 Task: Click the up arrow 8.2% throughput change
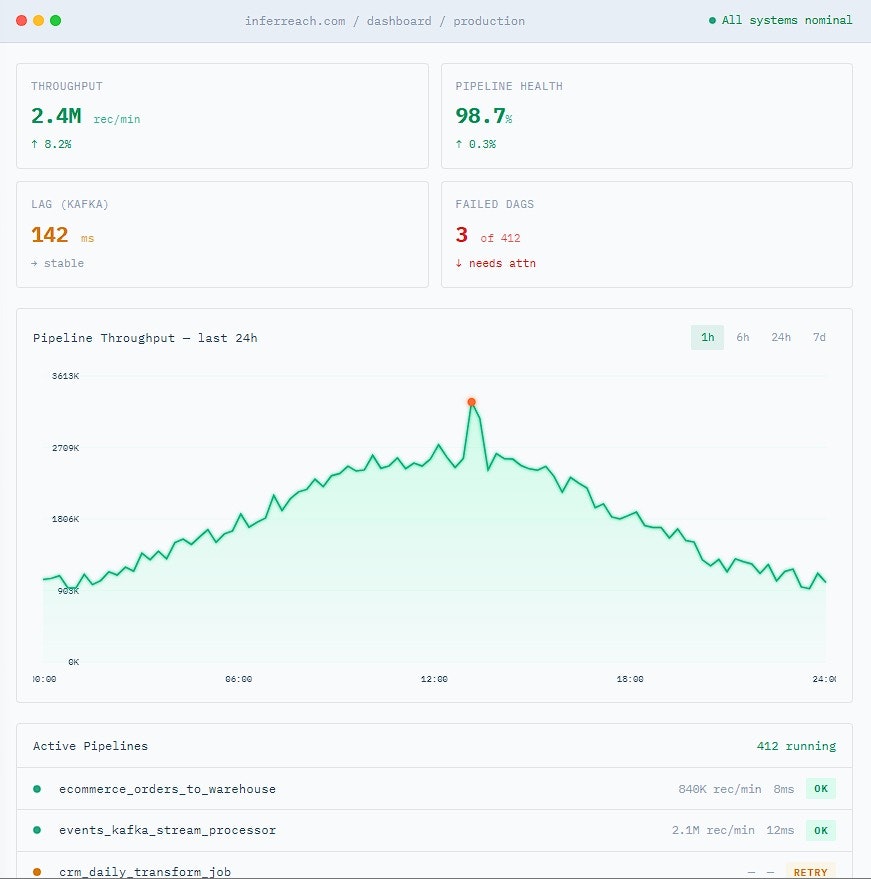pyautogui.click(x=51, y=144)
